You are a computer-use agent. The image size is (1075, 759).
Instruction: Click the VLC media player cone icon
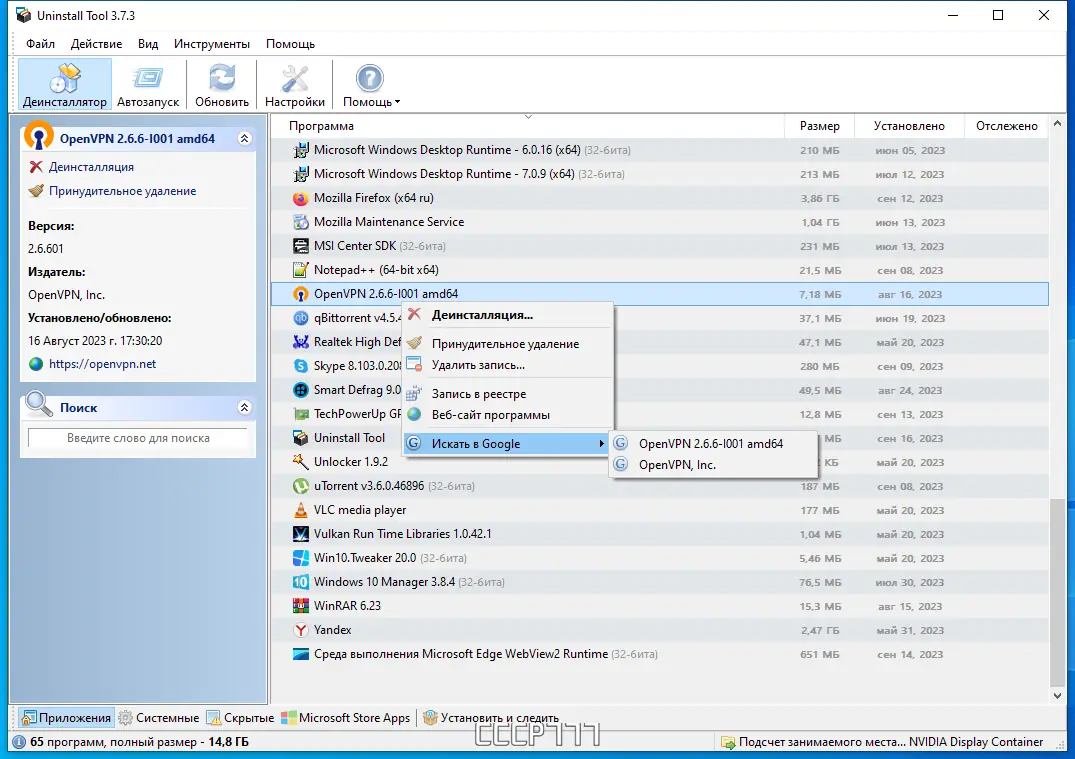tap(300, 510)
